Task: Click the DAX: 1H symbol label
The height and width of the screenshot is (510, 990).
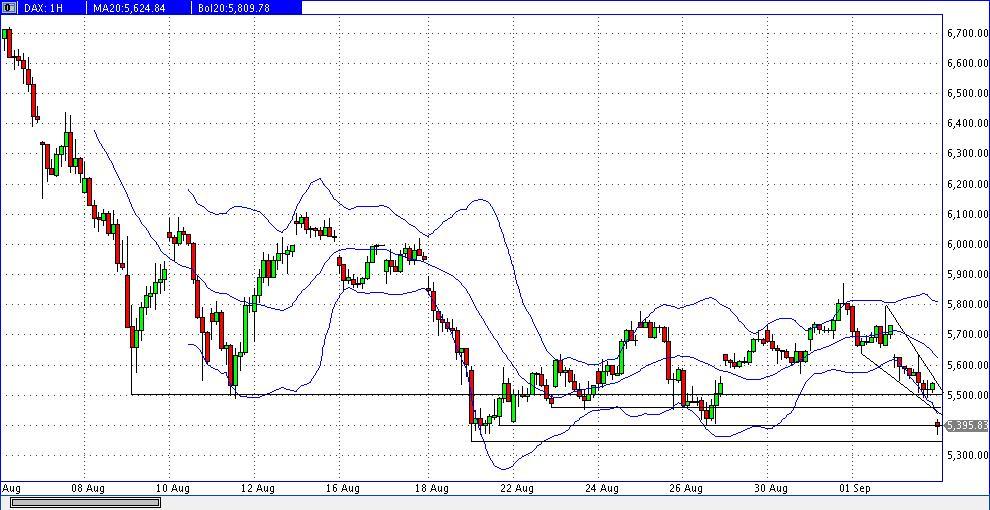Action: (x=42, y=8)
